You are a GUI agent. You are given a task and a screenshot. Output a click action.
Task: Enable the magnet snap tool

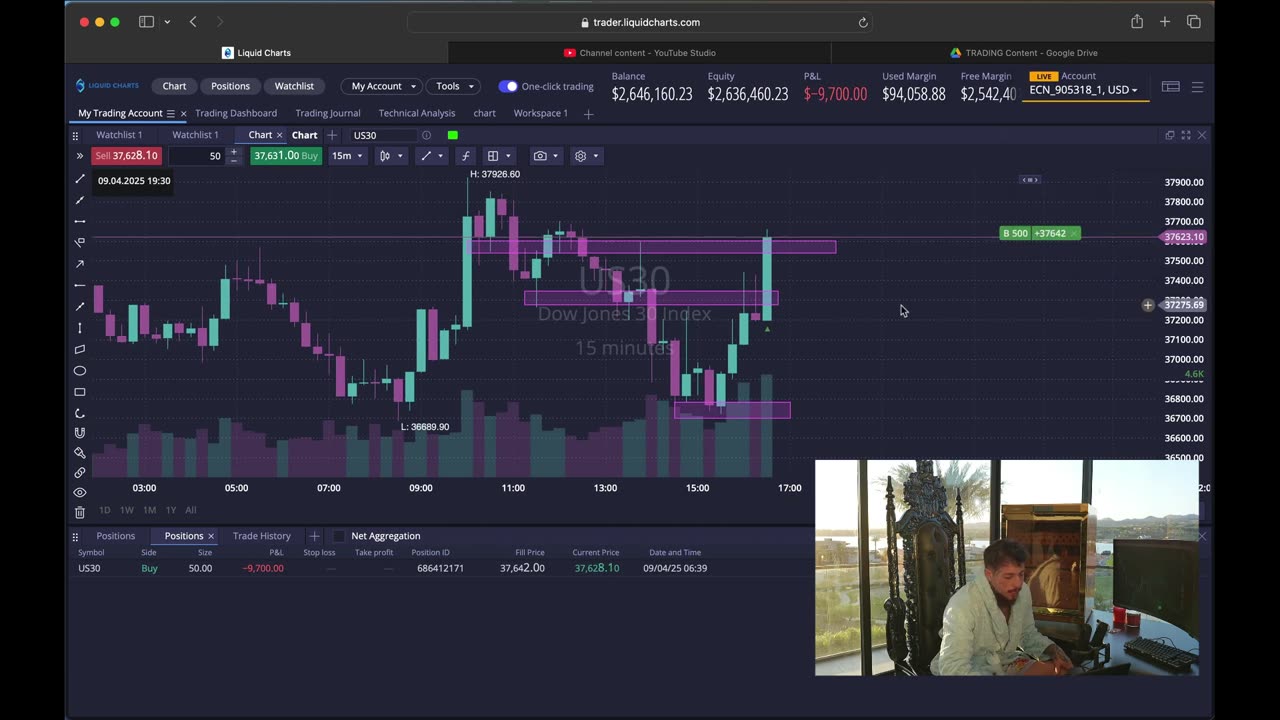(x=80, y=433)
